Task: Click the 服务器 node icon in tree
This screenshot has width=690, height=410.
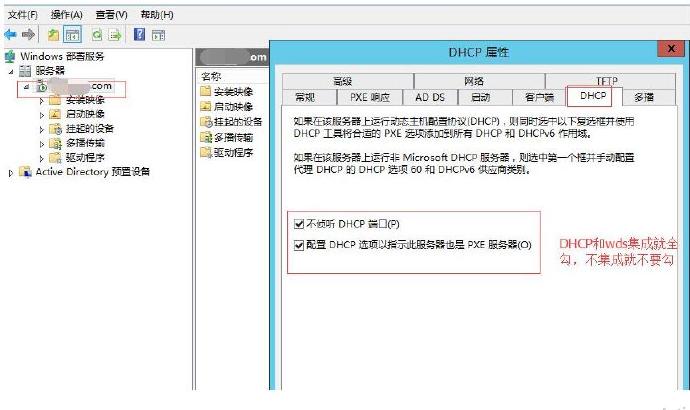Action: pos(25,70)
